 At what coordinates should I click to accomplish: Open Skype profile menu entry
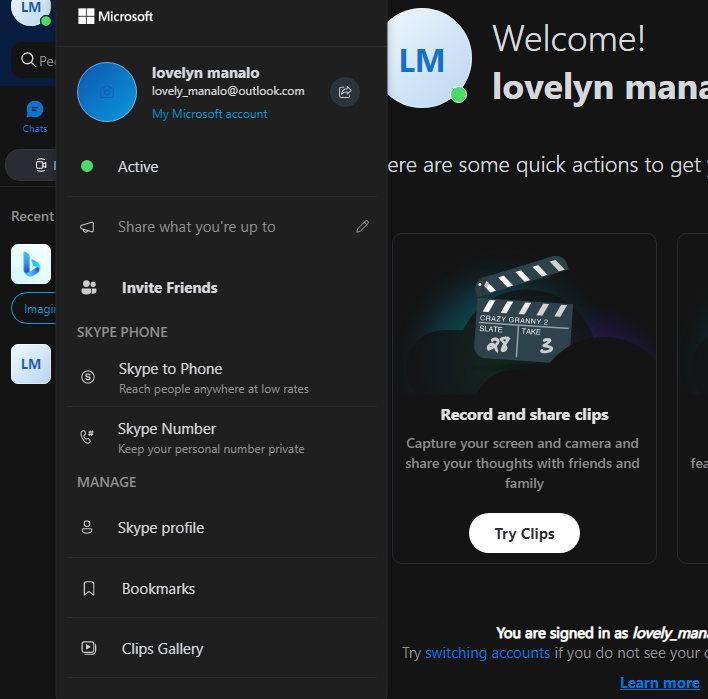pyautogui.click(x=222, y=527)
